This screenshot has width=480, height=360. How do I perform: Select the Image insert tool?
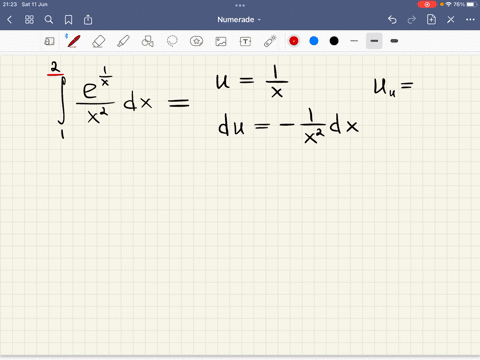pos(221,41)
